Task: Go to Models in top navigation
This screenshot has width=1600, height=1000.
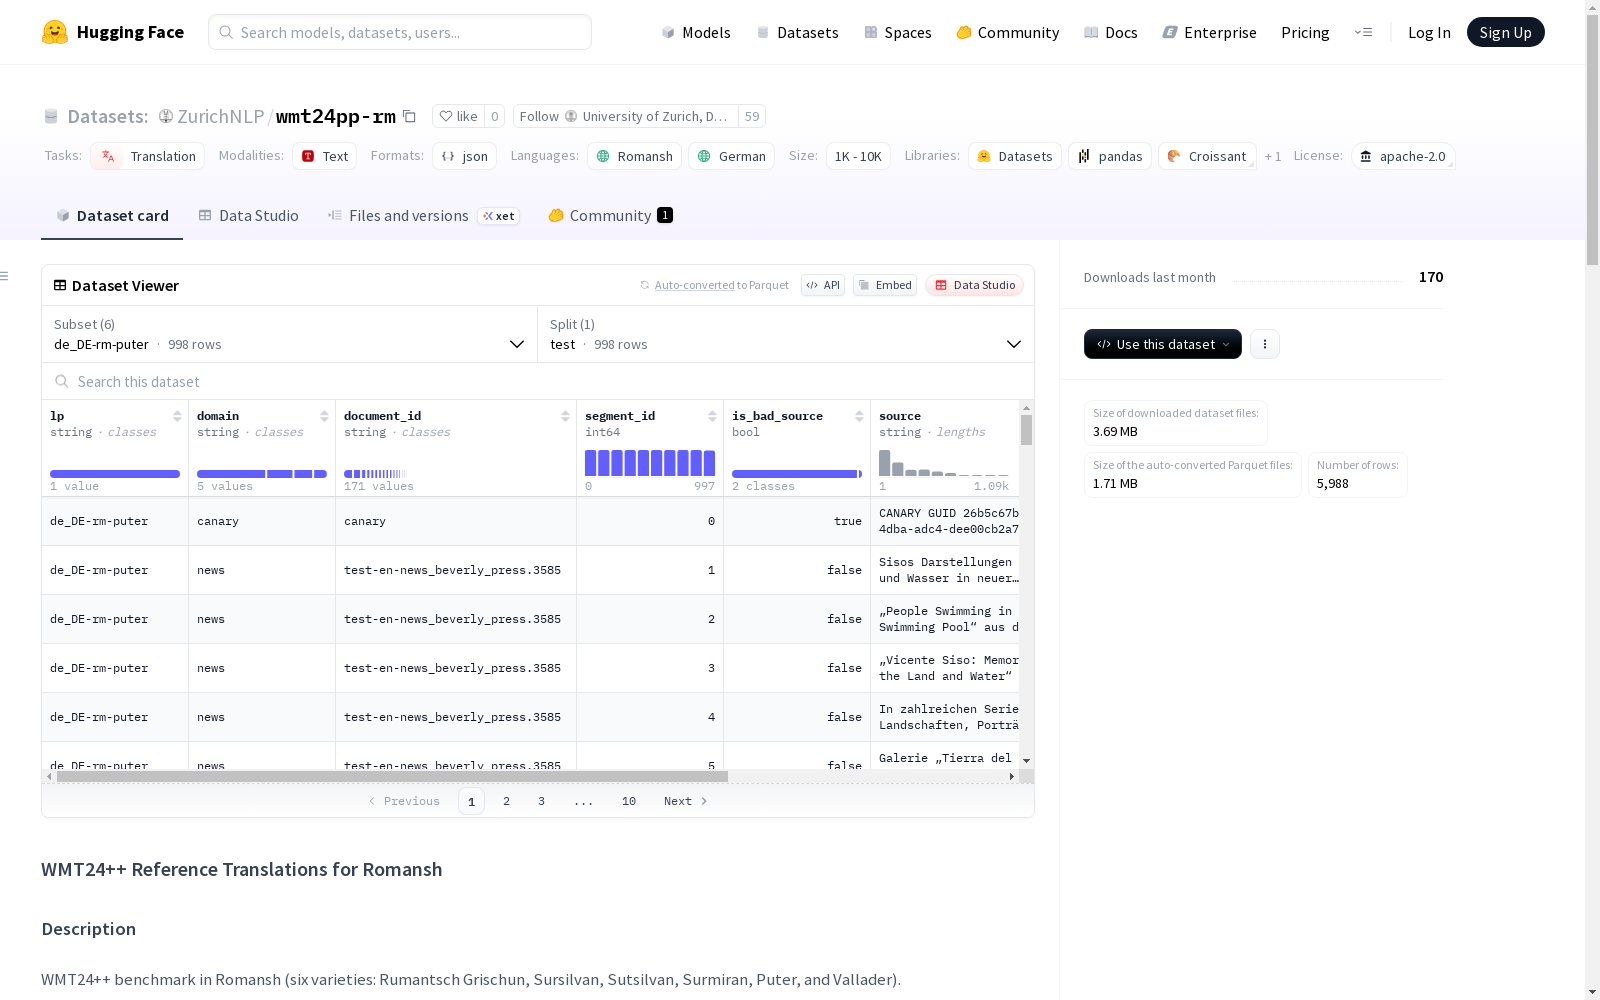Action: coord(696,32)
